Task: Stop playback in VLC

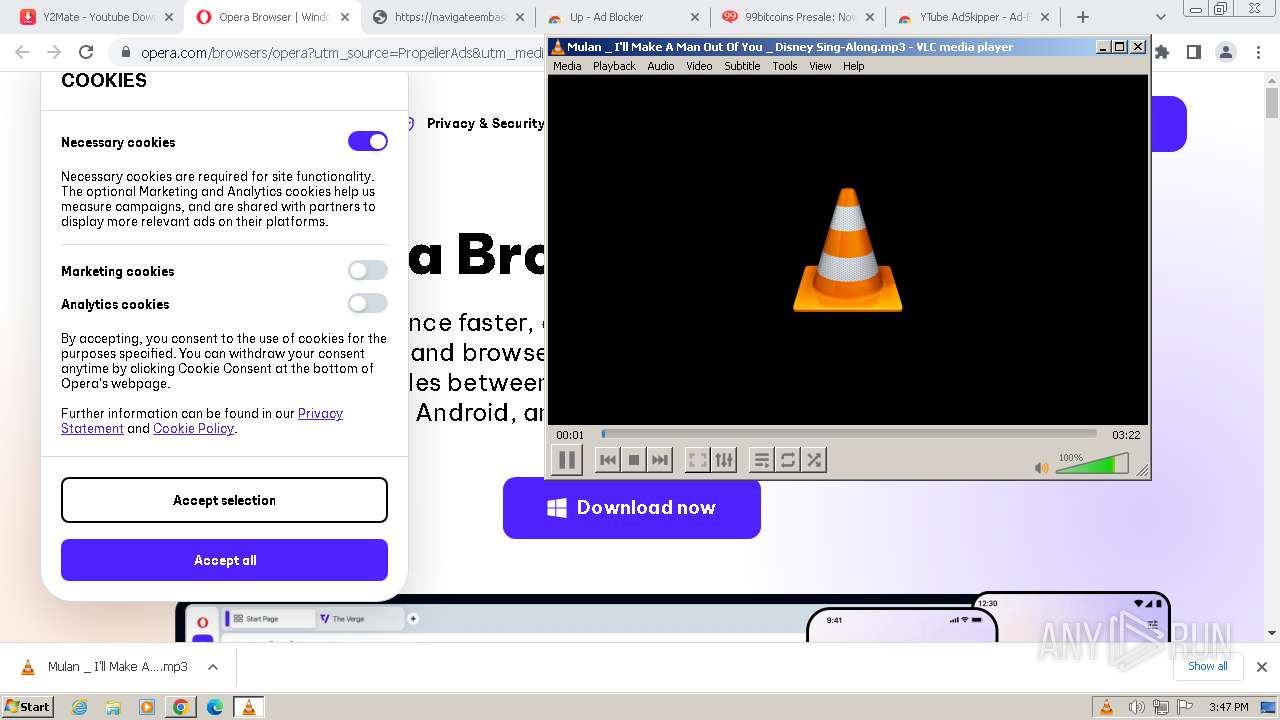Action: coord(633,460)
